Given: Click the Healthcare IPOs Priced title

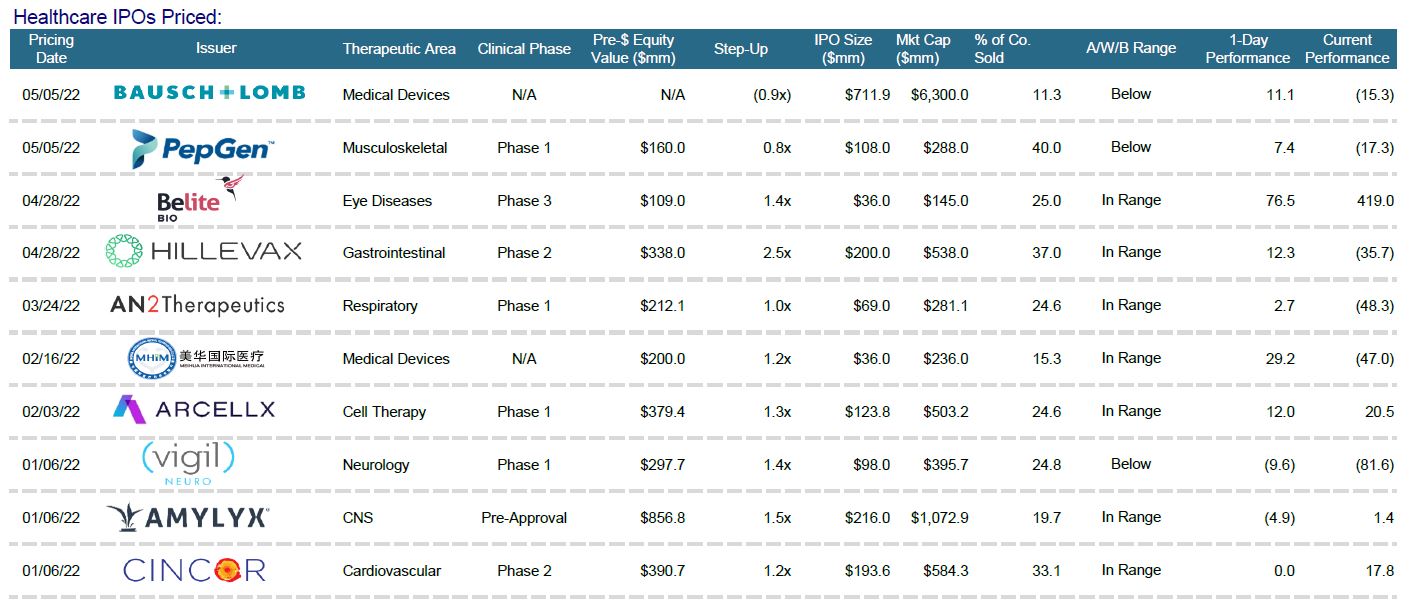Looking at the screenshot, I should coord(117,17).
